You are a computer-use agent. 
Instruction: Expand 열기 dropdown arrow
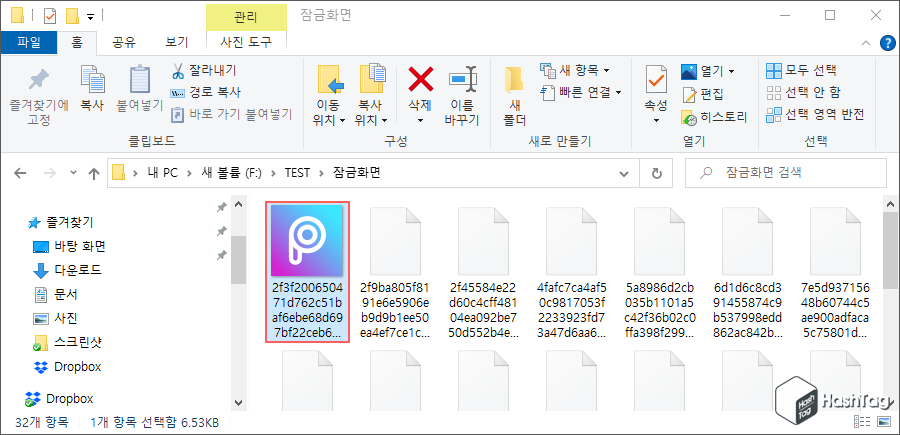click(731, 72)
